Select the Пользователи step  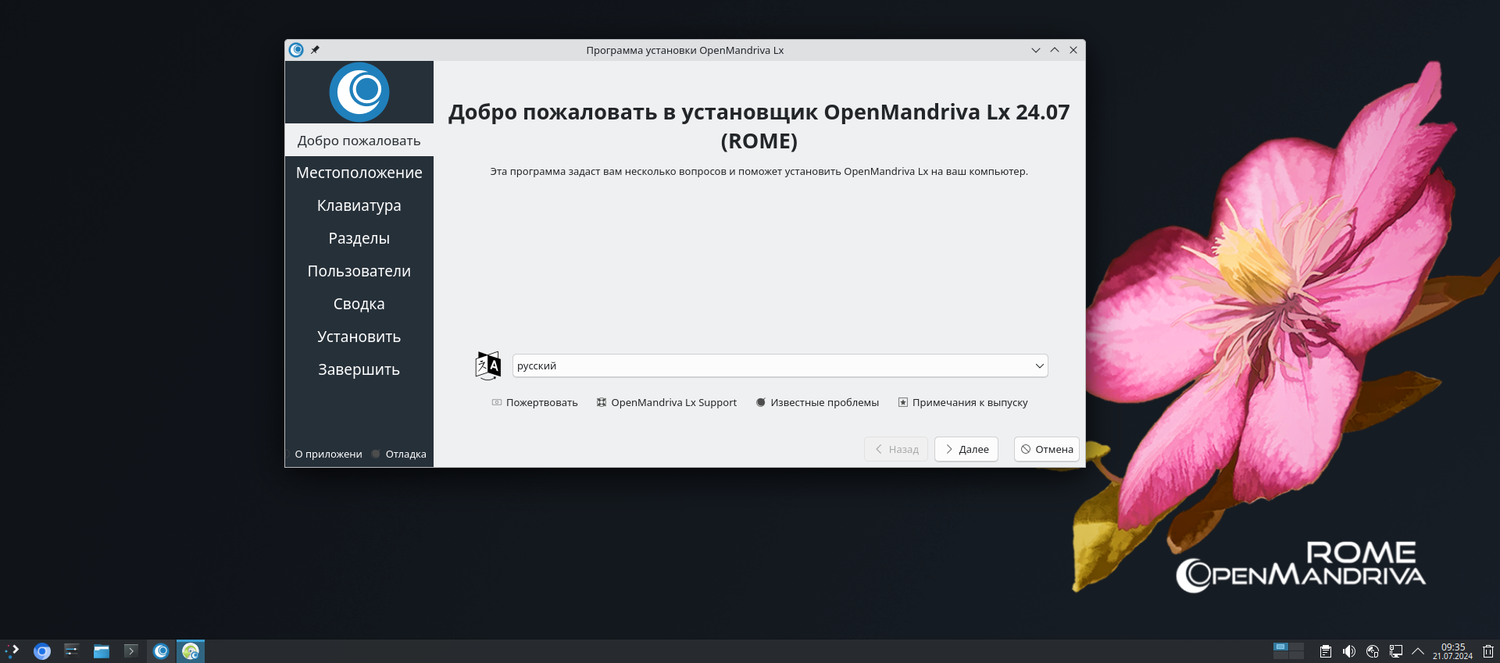point(359,271)
